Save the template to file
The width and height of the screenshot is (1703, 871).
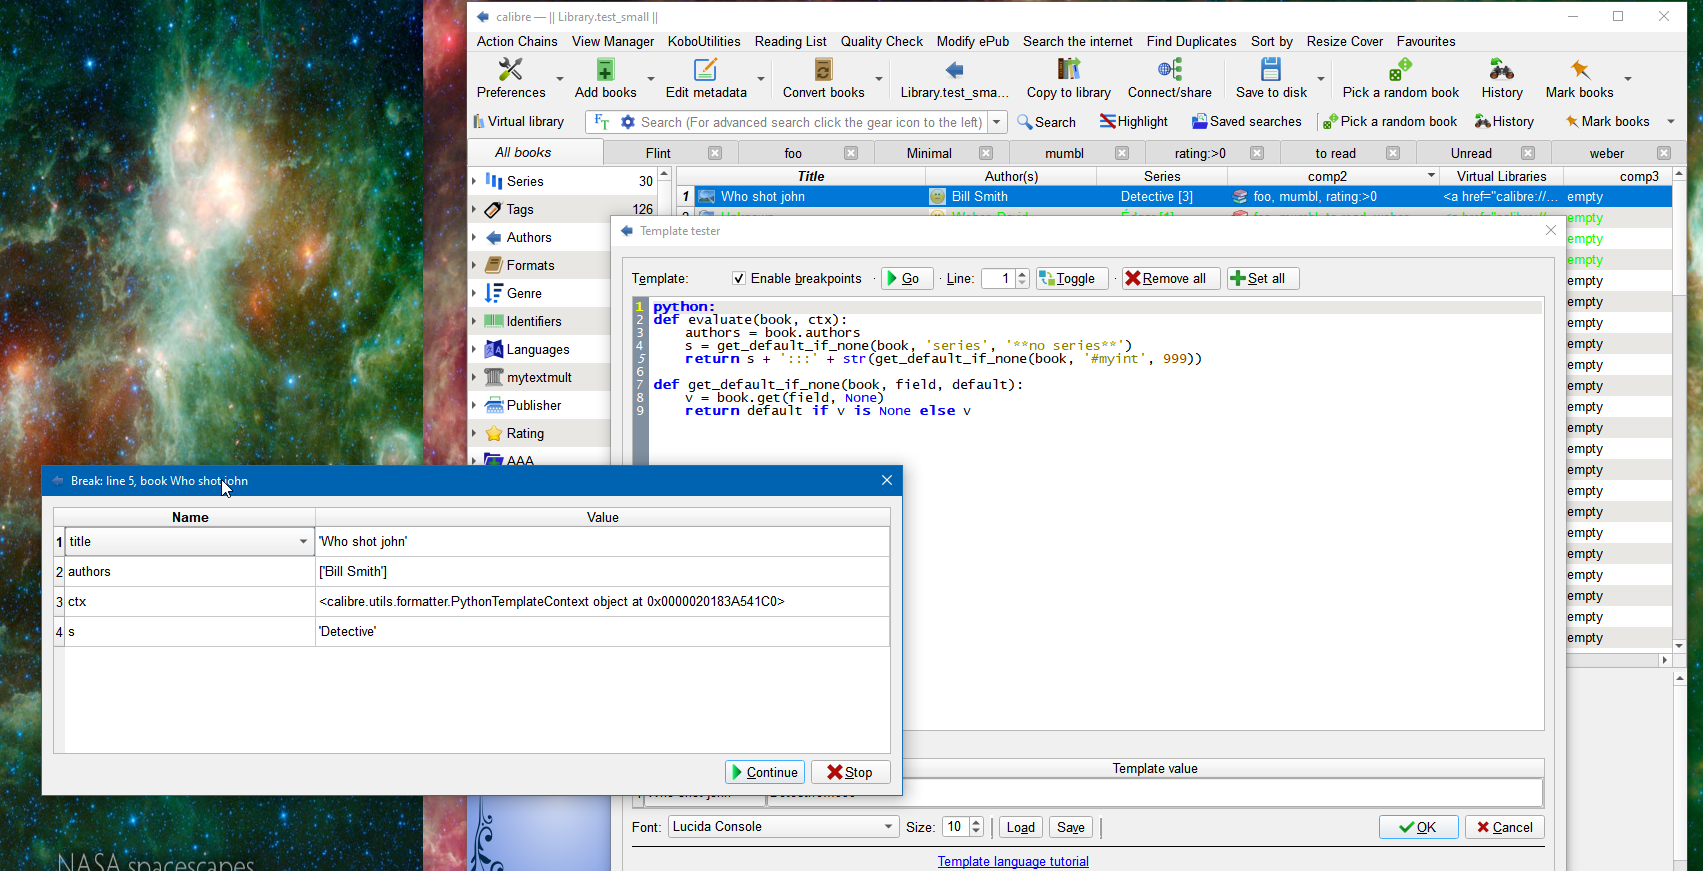point(1070,827)
